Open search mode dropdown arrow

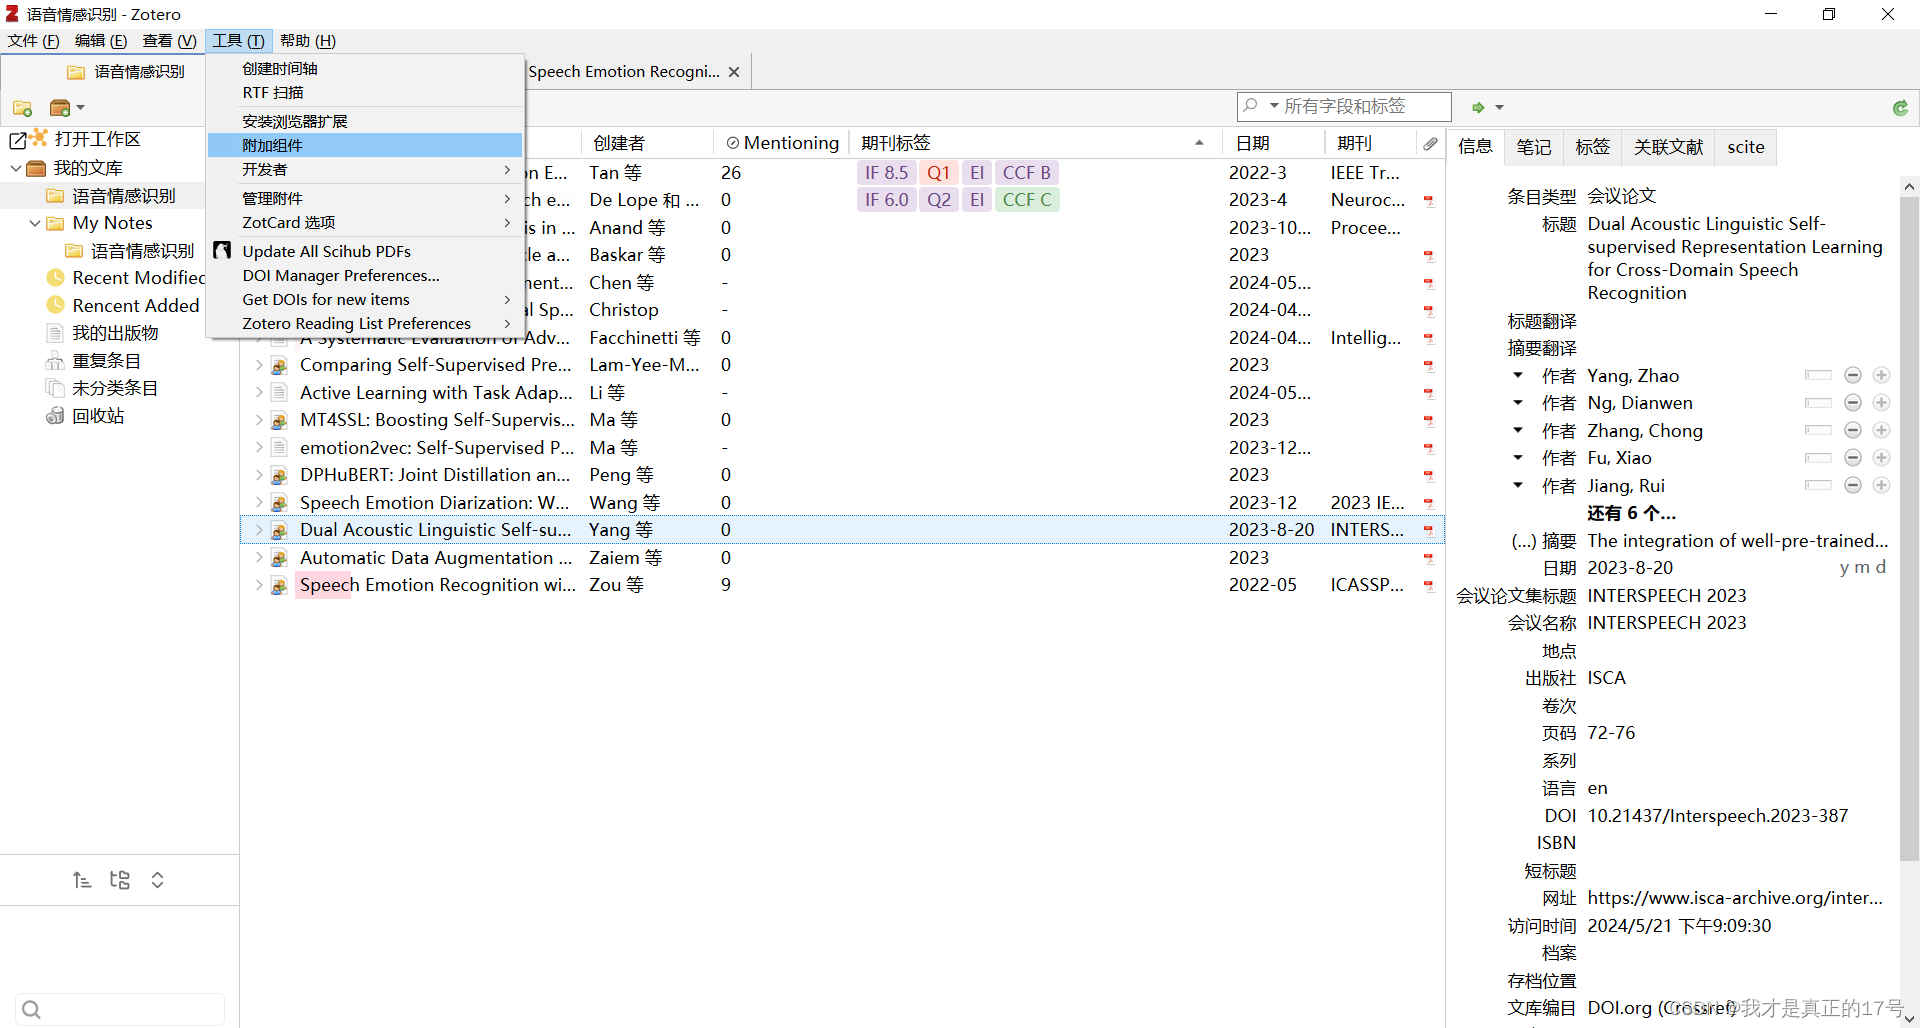pyautogui.click(x=1274, y=106)
